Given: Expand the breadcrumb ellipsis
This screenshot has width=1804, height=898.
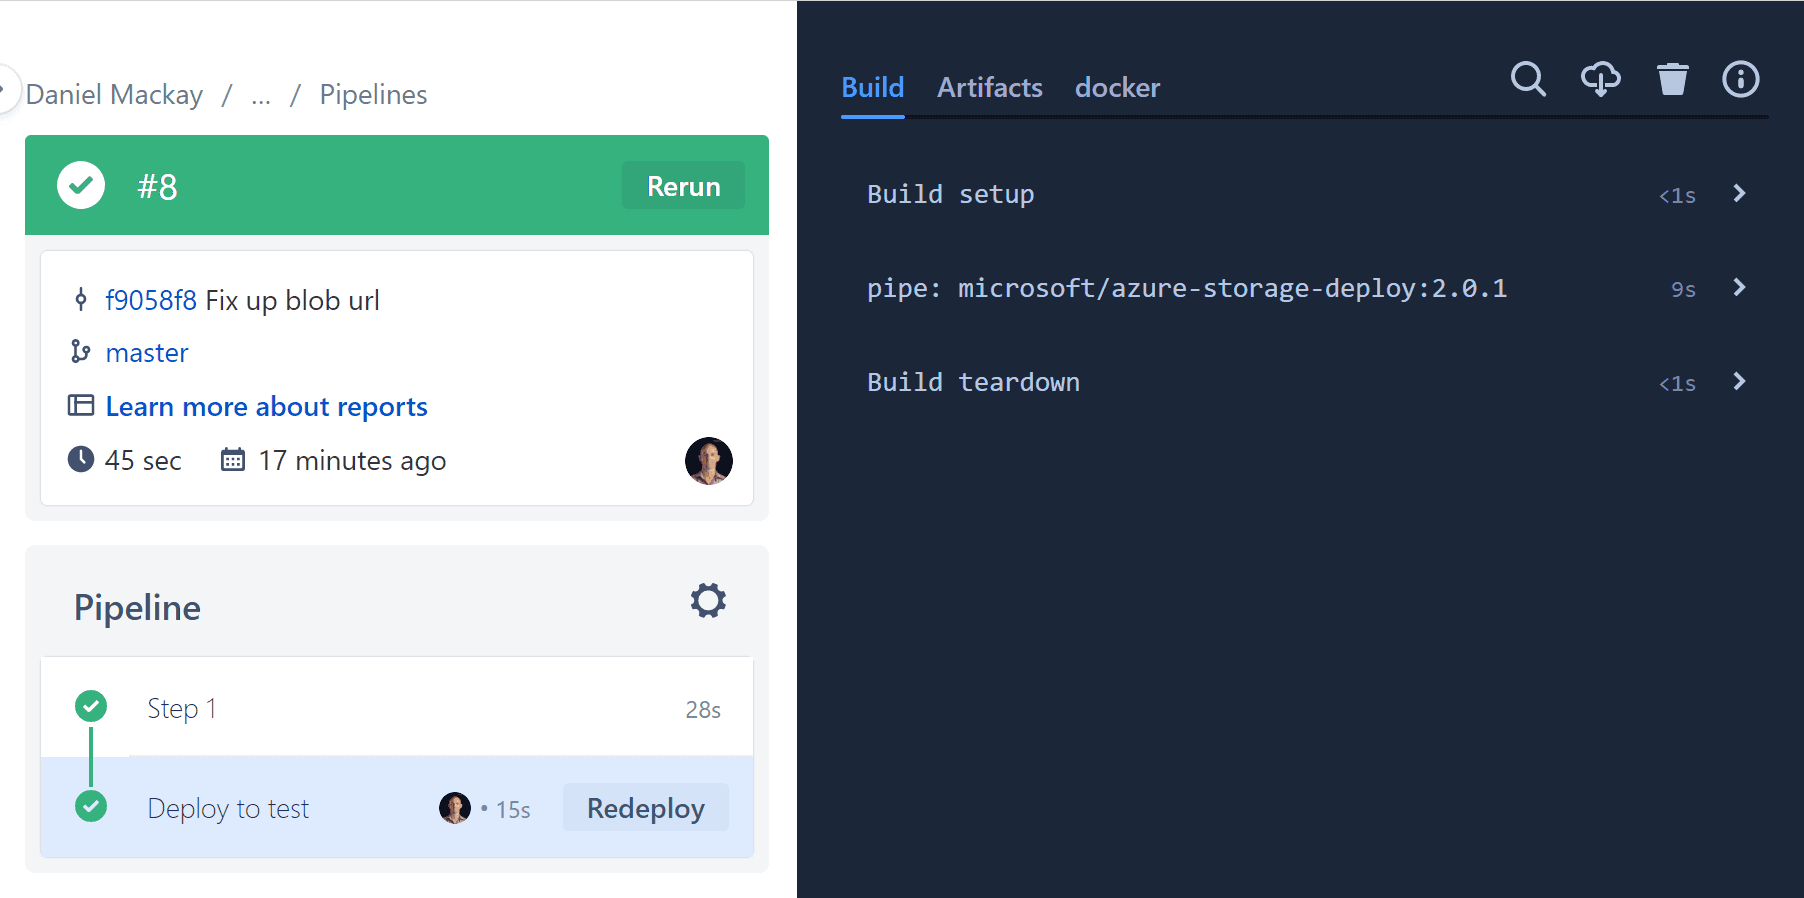Looking at the screenshot, I should click(261, 95).
